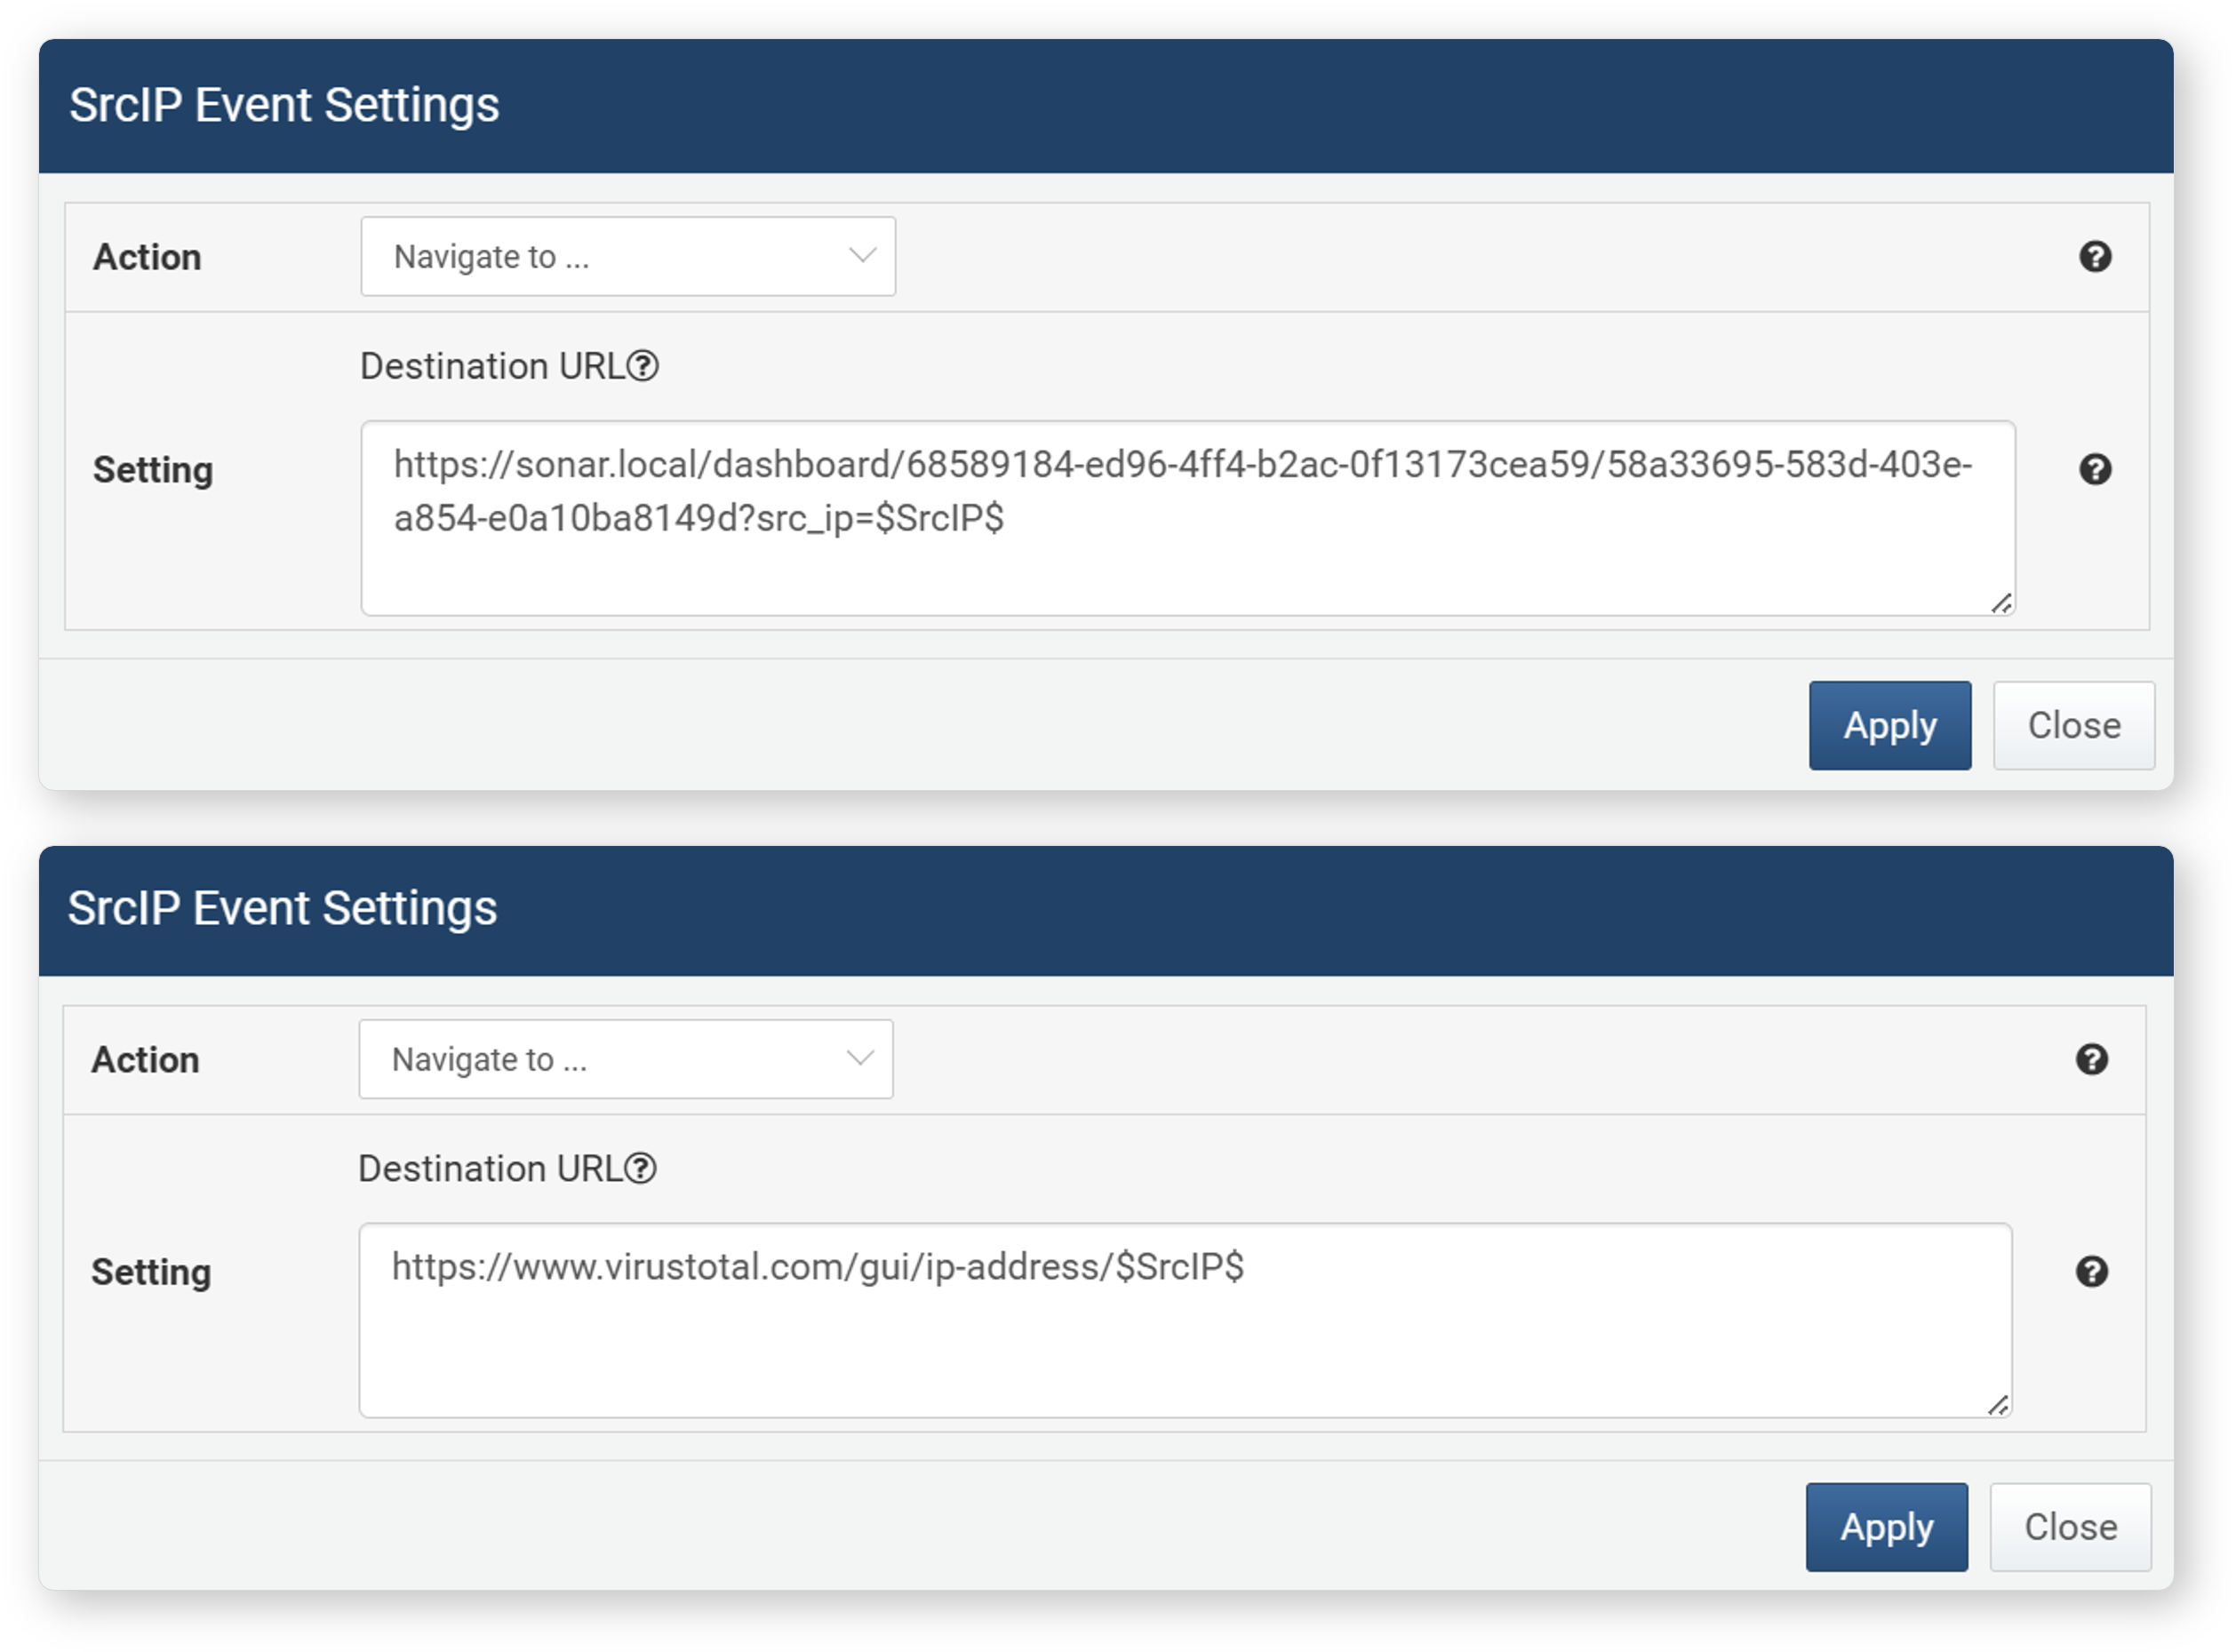
Task: Click help icon beside Action in VirusTotal dialog
Action: (x=2092, y=1059)
